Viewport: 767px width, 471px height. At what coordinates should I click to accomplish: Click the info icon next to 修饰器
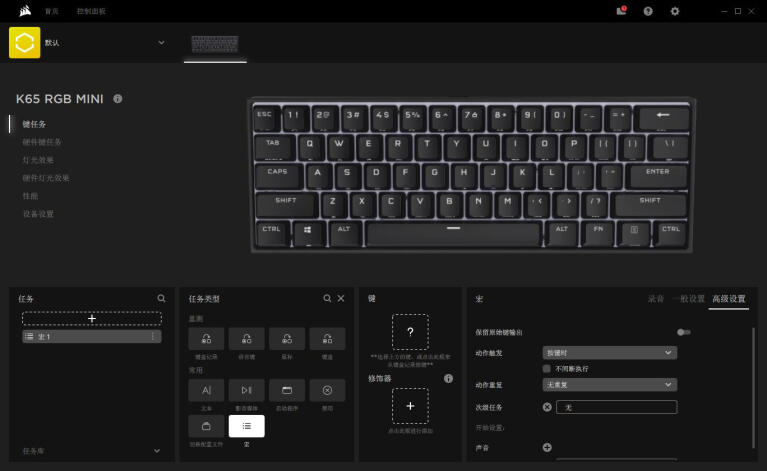448,379
